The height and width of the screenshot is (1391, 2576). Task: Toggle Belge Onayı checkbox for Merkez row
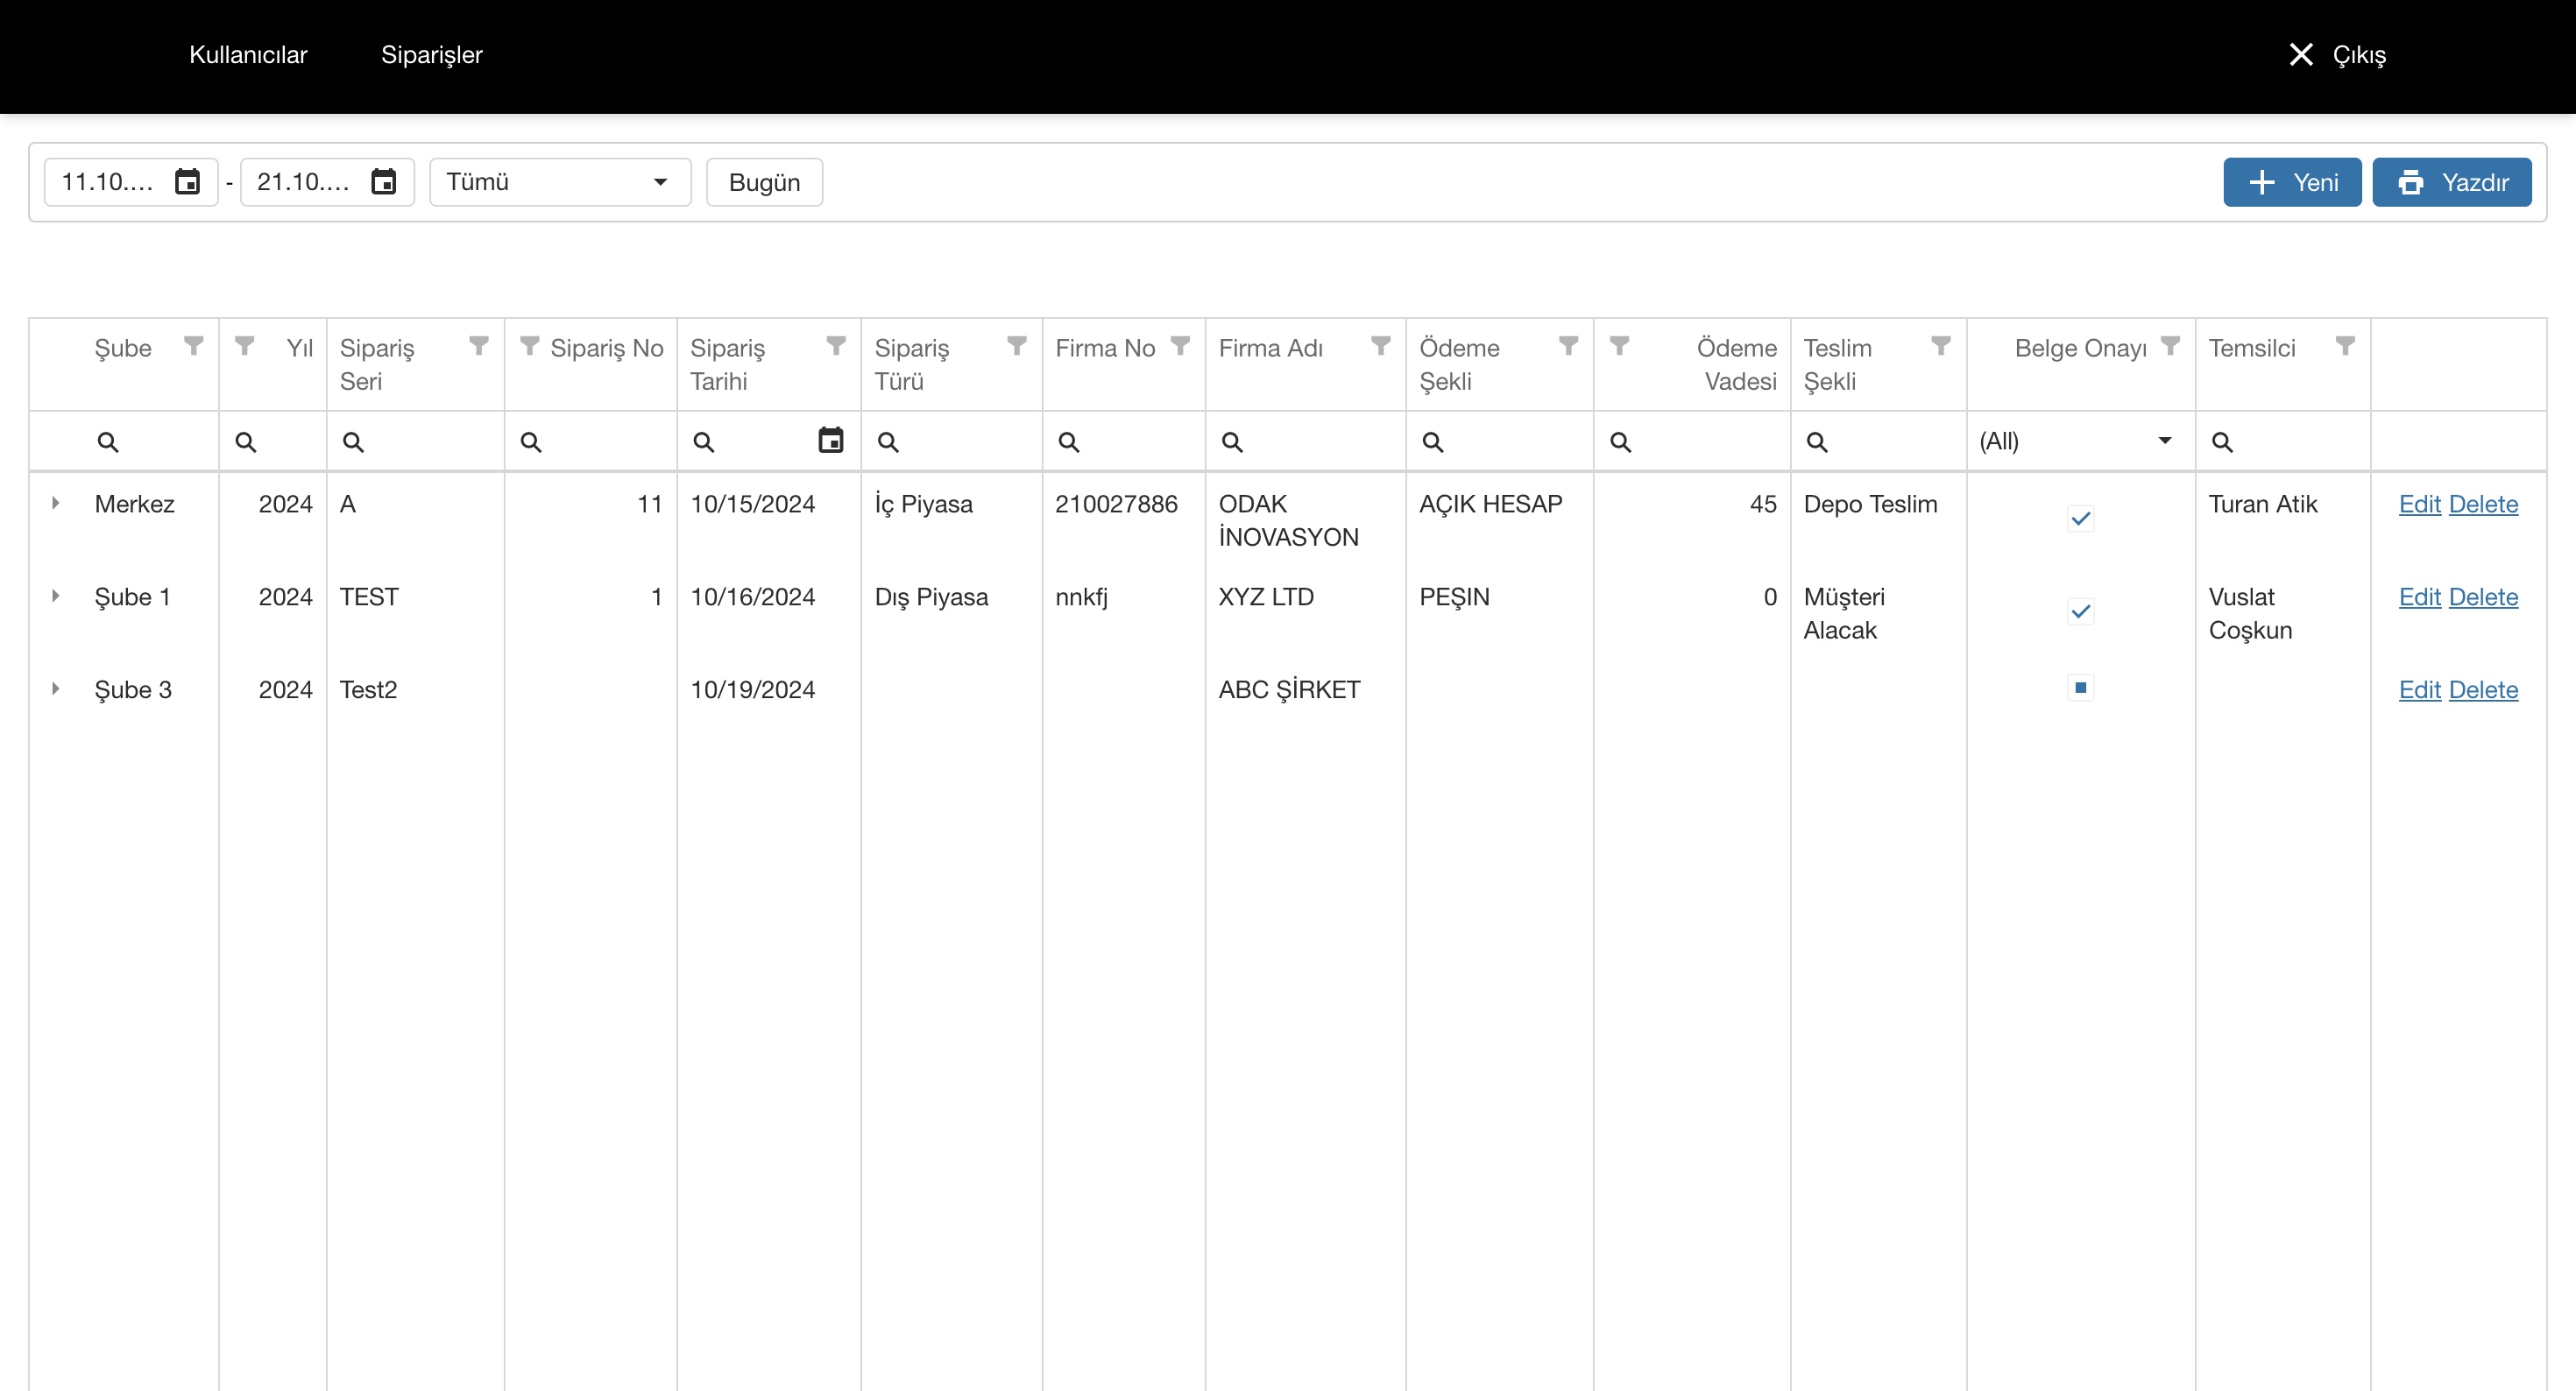click(x=2080, y=519)
